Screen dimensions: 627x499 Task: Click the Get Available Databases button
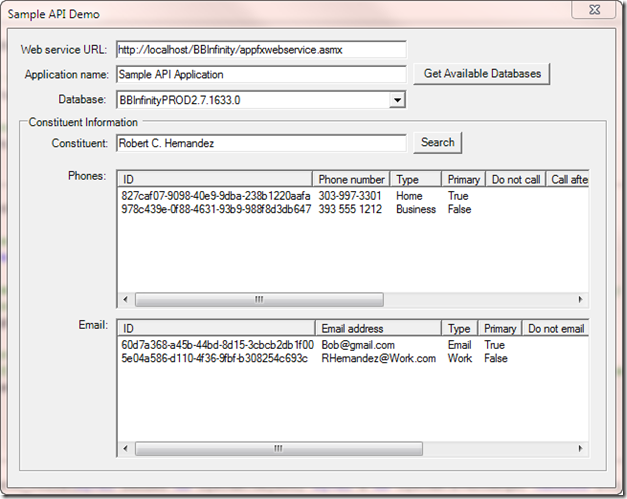point(481,74)
